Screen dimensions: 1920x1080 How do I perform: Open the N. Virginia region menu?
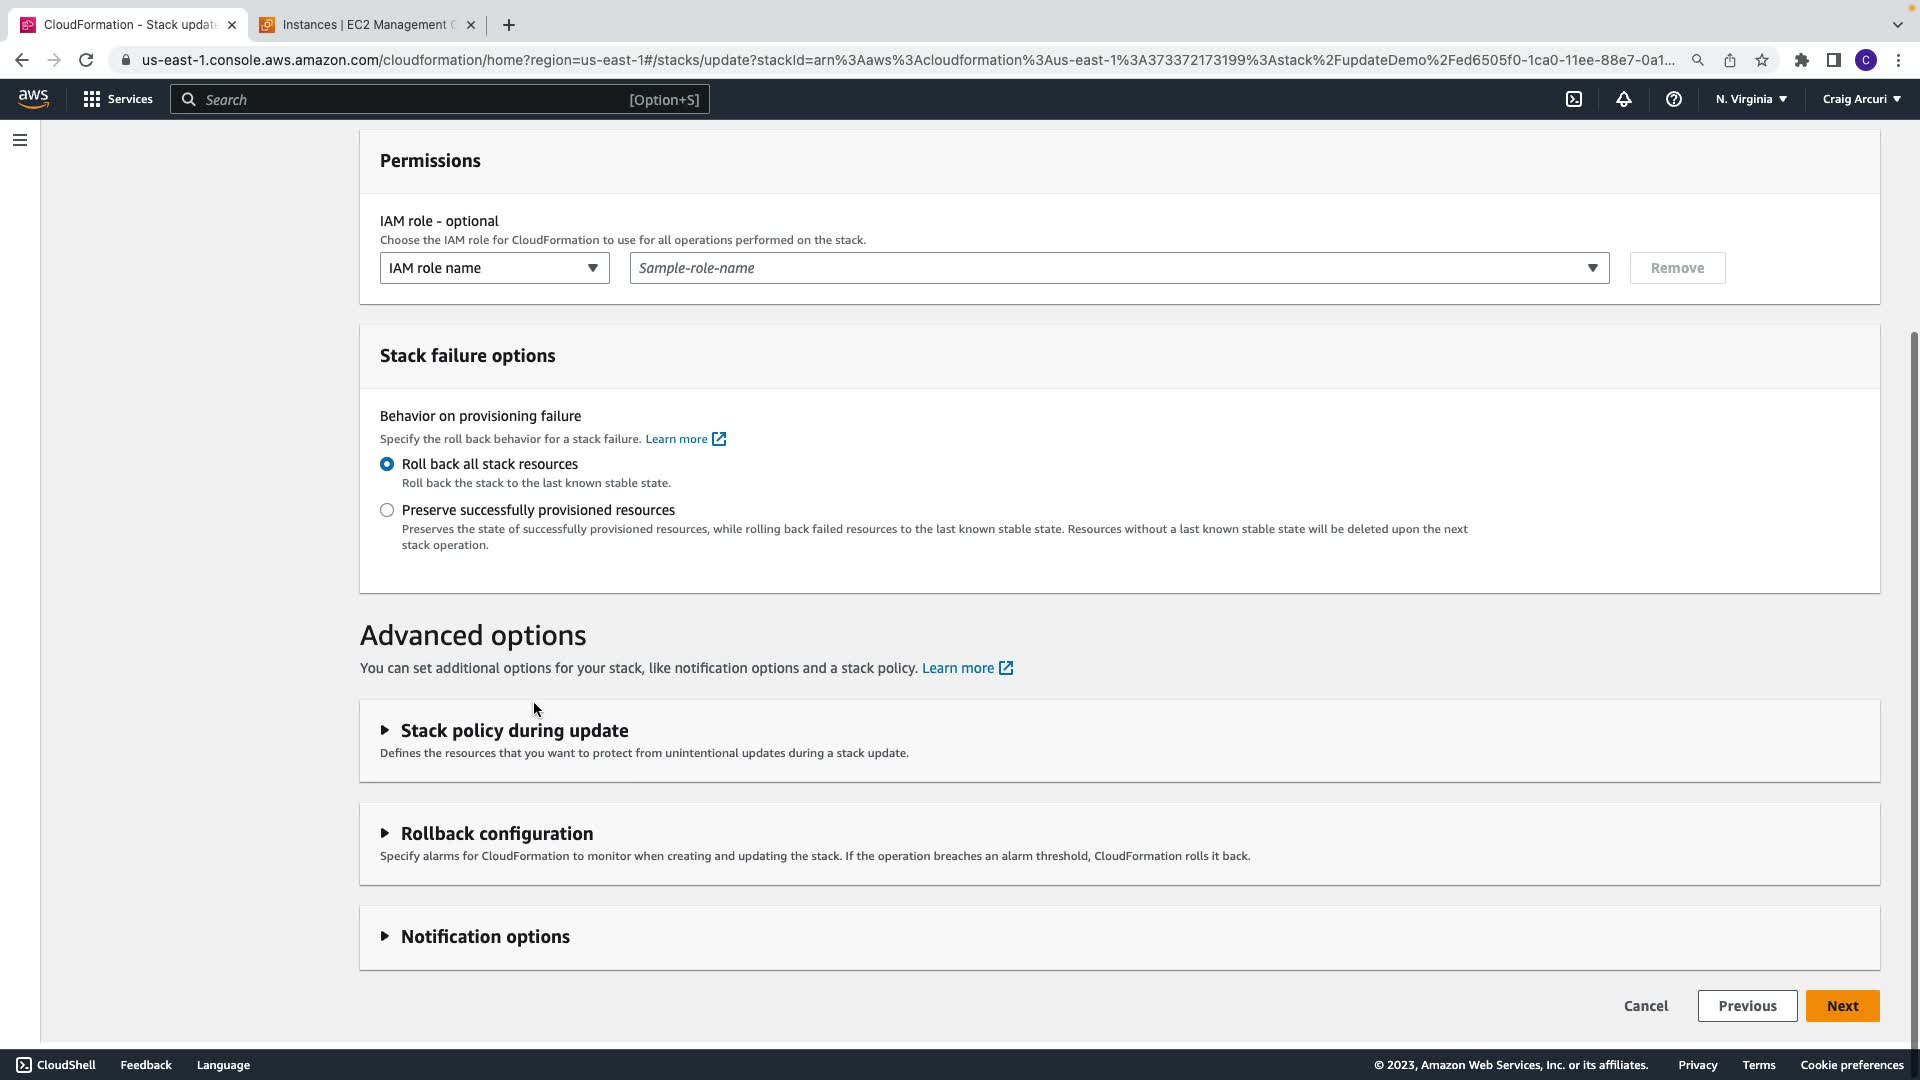[1750, 99]
